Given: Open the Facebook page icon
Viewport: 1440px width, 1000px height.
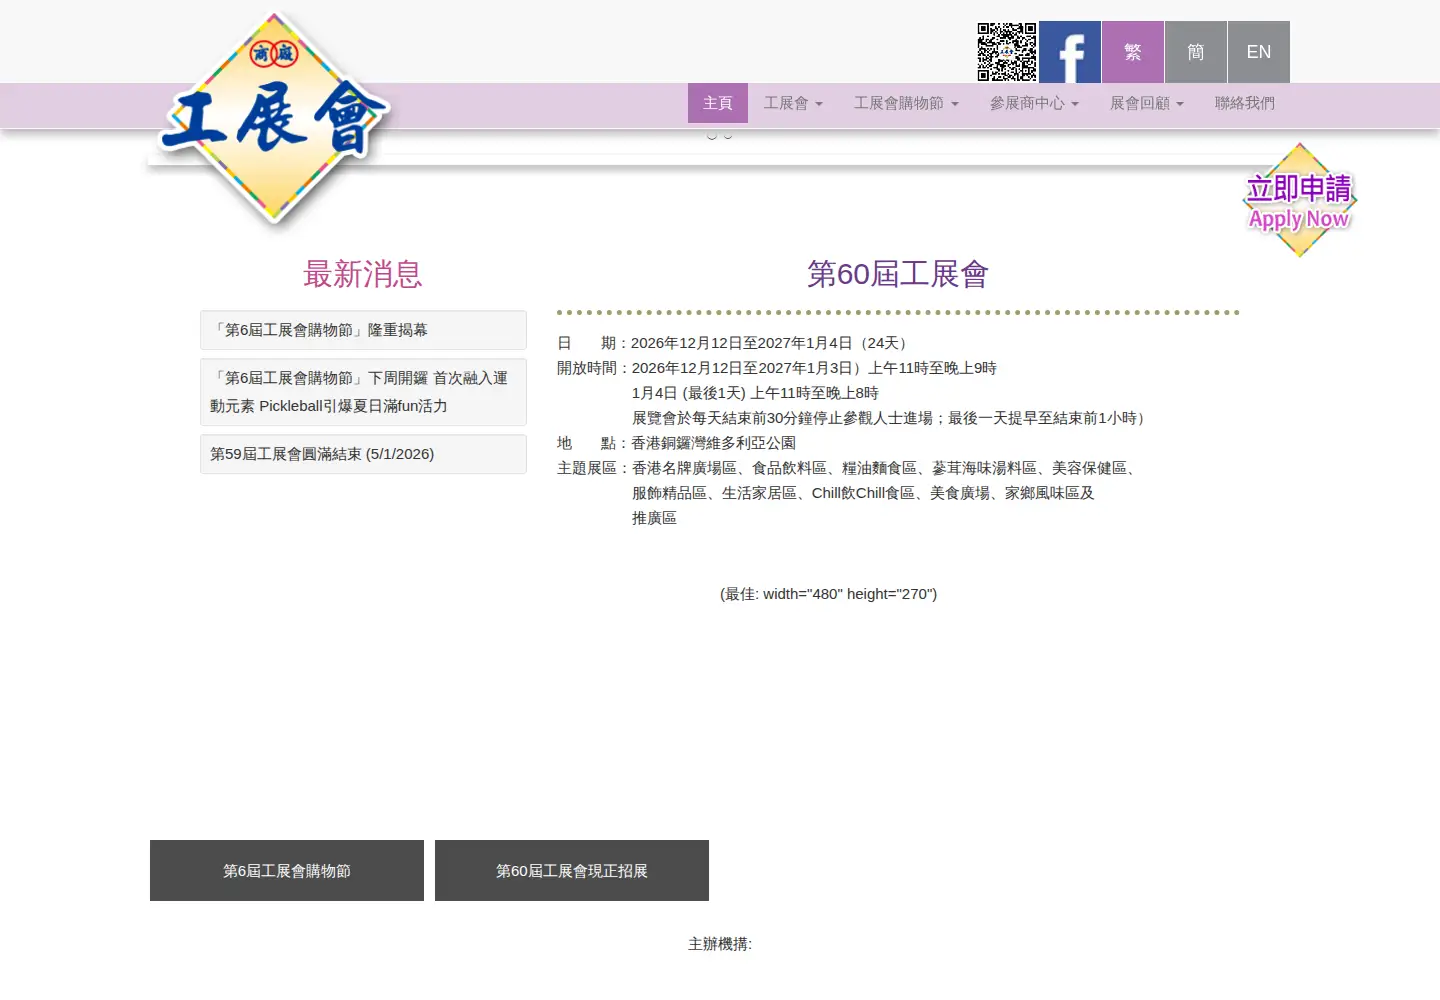Looking at the screenshot, I should (x=1070, y=52).
